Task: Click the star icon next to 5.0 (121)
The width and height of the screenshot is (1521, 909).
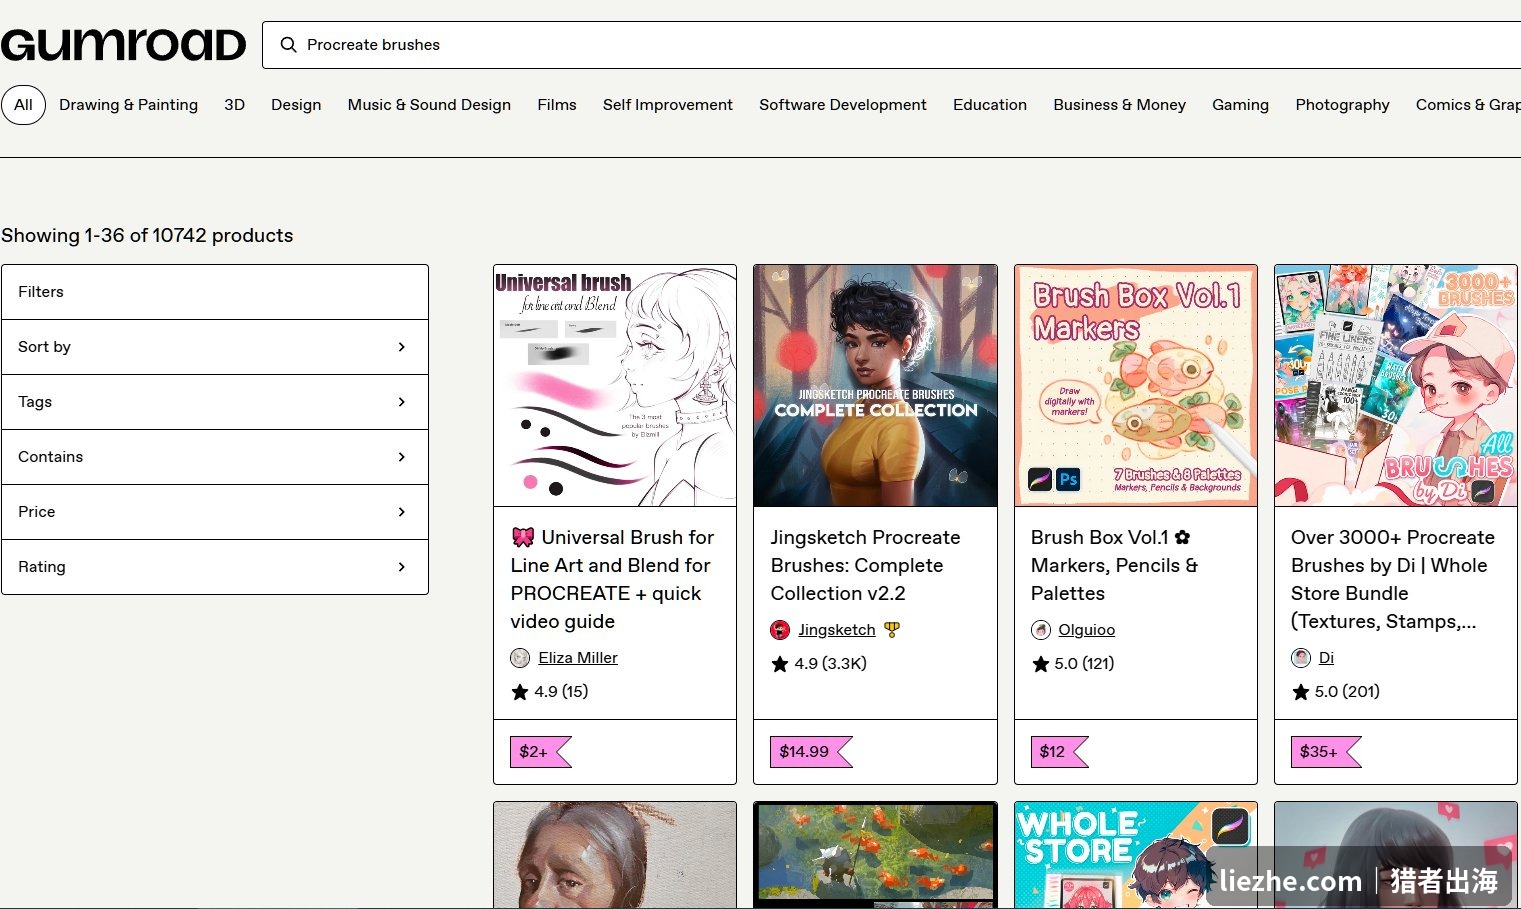Action: click(1041, 664)
